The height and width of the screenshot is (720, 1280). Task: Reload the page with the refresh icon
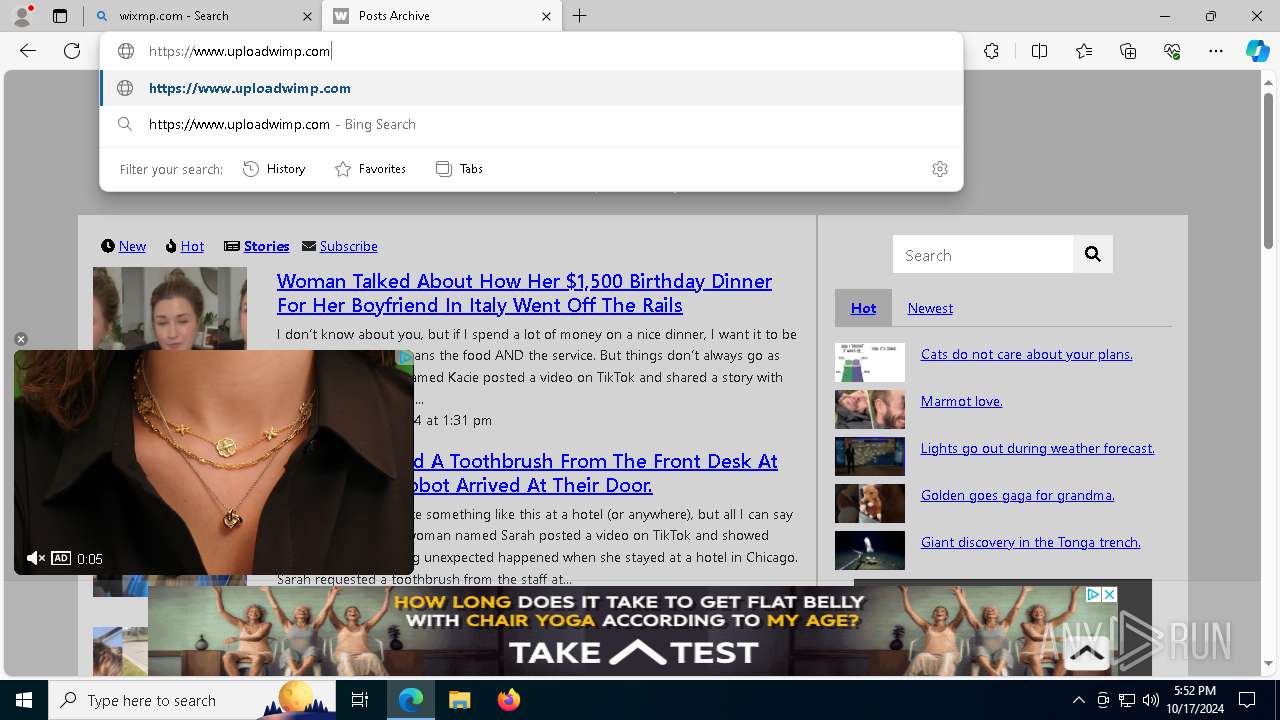point(72,51)
